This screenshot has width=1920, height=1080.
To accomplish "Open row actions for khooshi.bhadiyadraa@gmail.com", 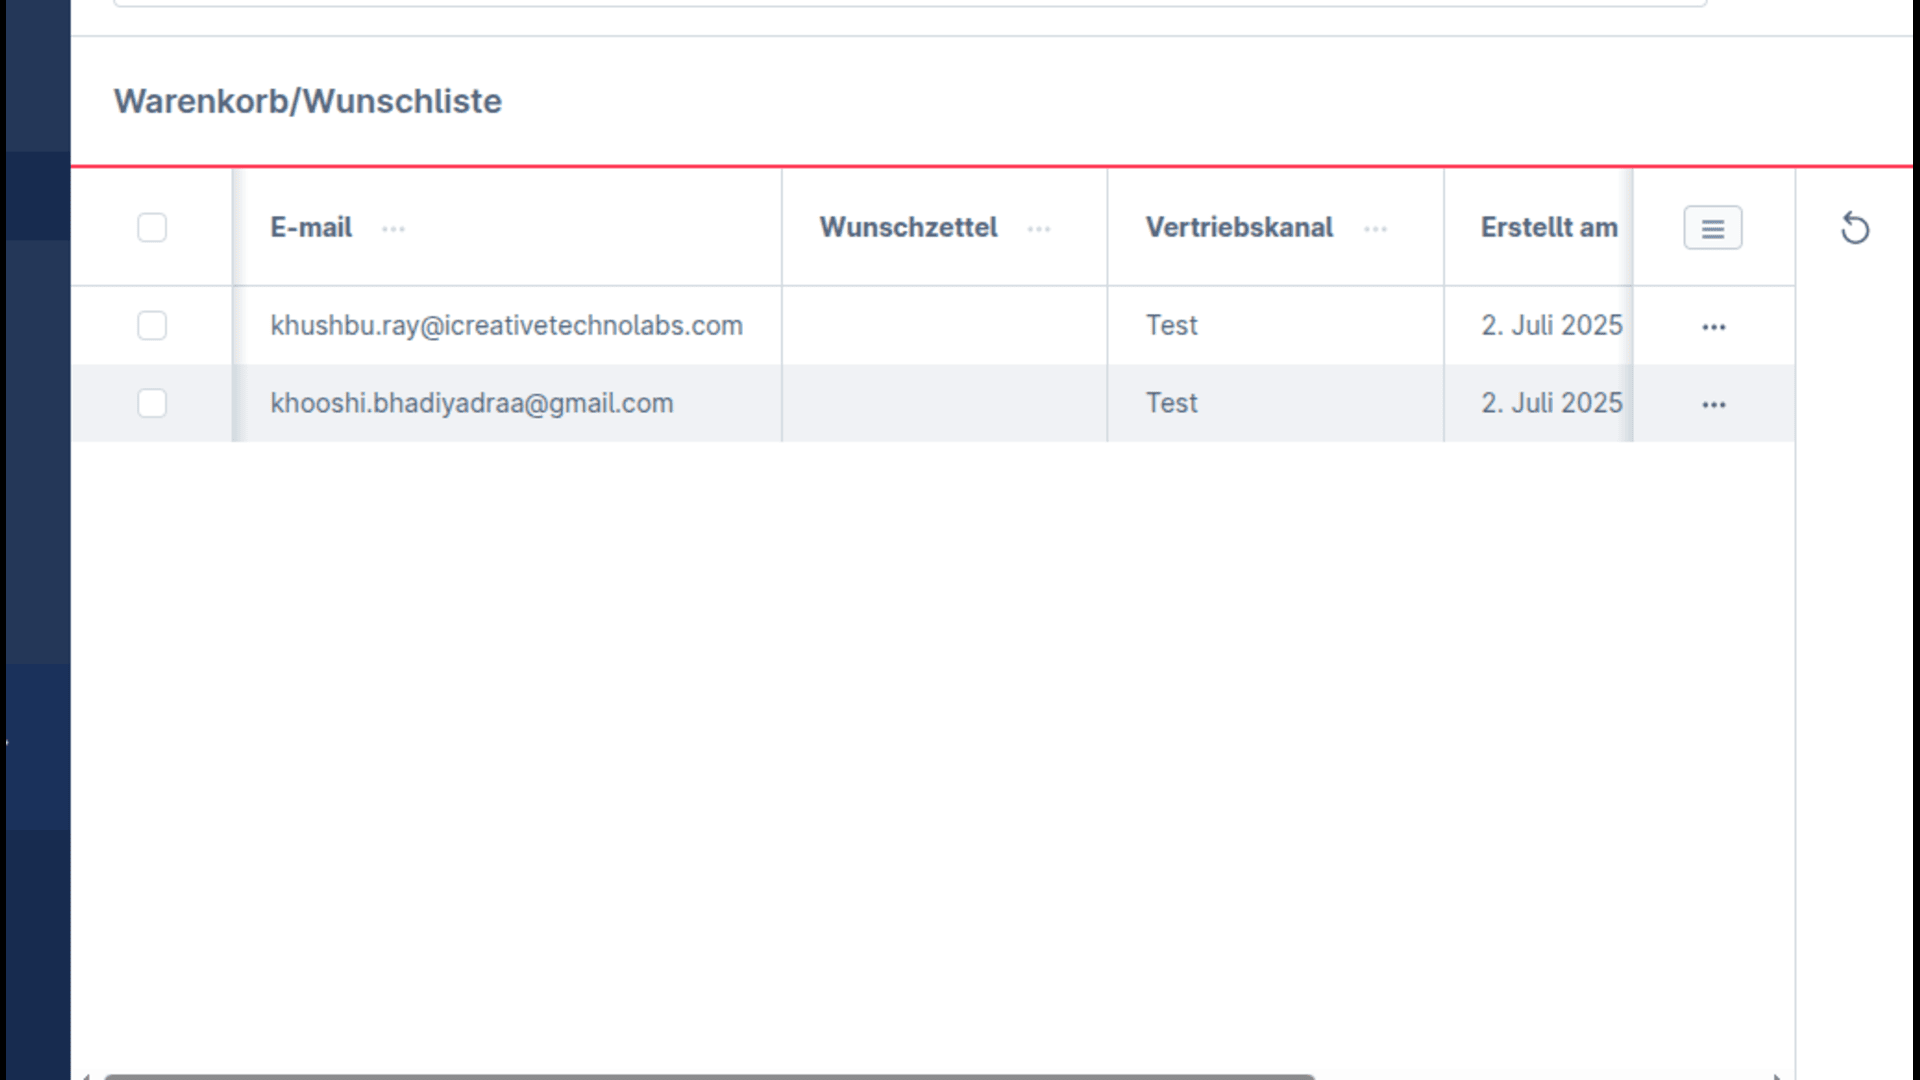I will pyautogui.click(x=1714, y=405).
